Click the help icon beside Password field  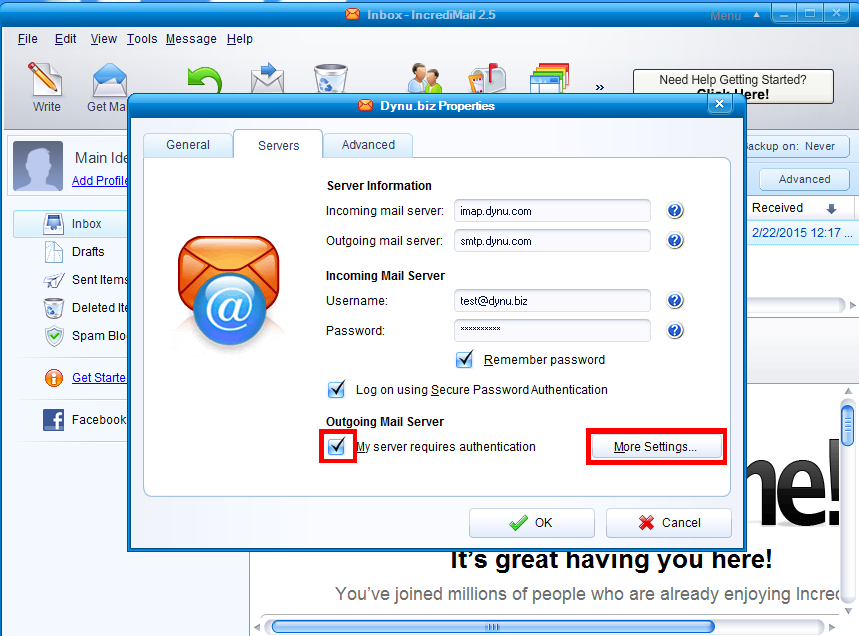point(675,330)
